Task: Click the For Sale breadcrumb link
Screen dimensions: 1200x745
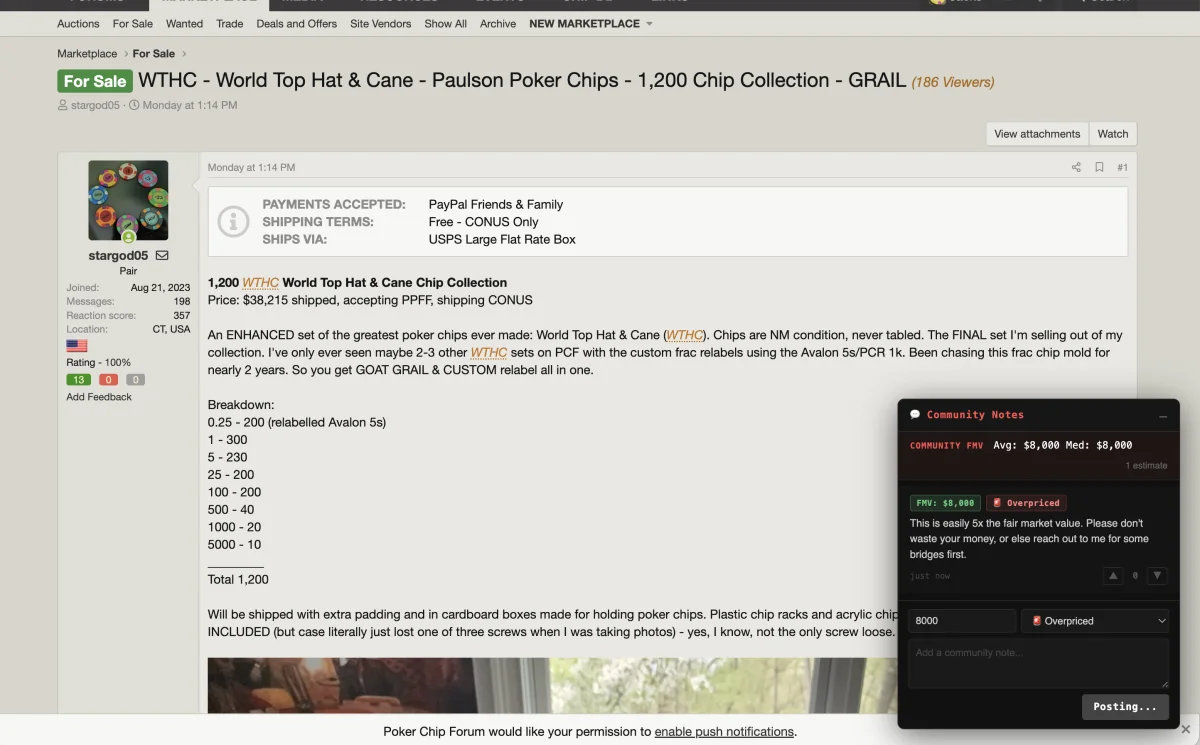Action: click(x=154, y=54)
